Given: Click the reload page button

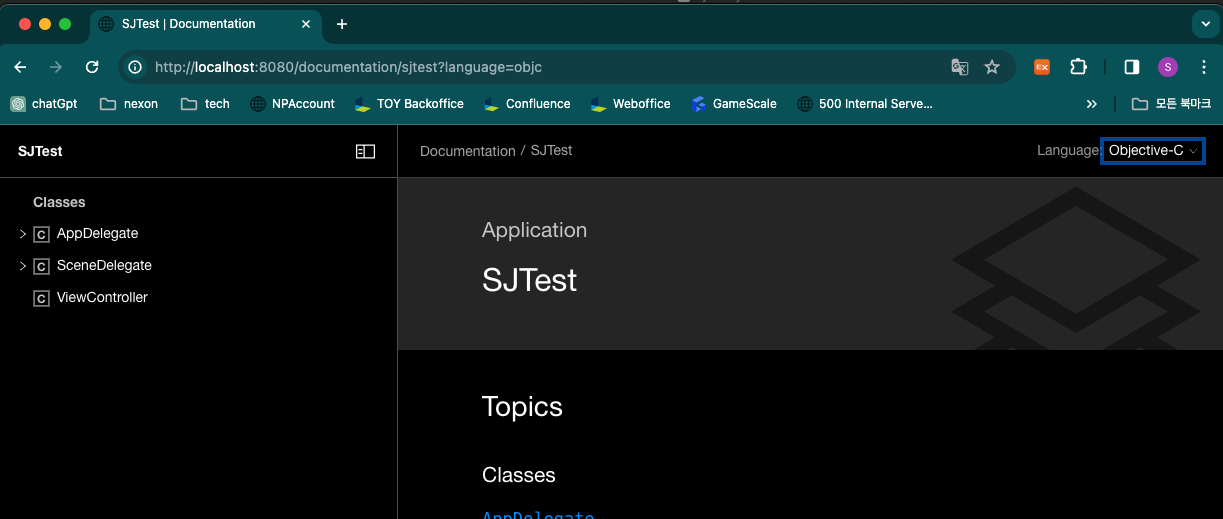Looking at the screenshot, I should pos(92,67).
